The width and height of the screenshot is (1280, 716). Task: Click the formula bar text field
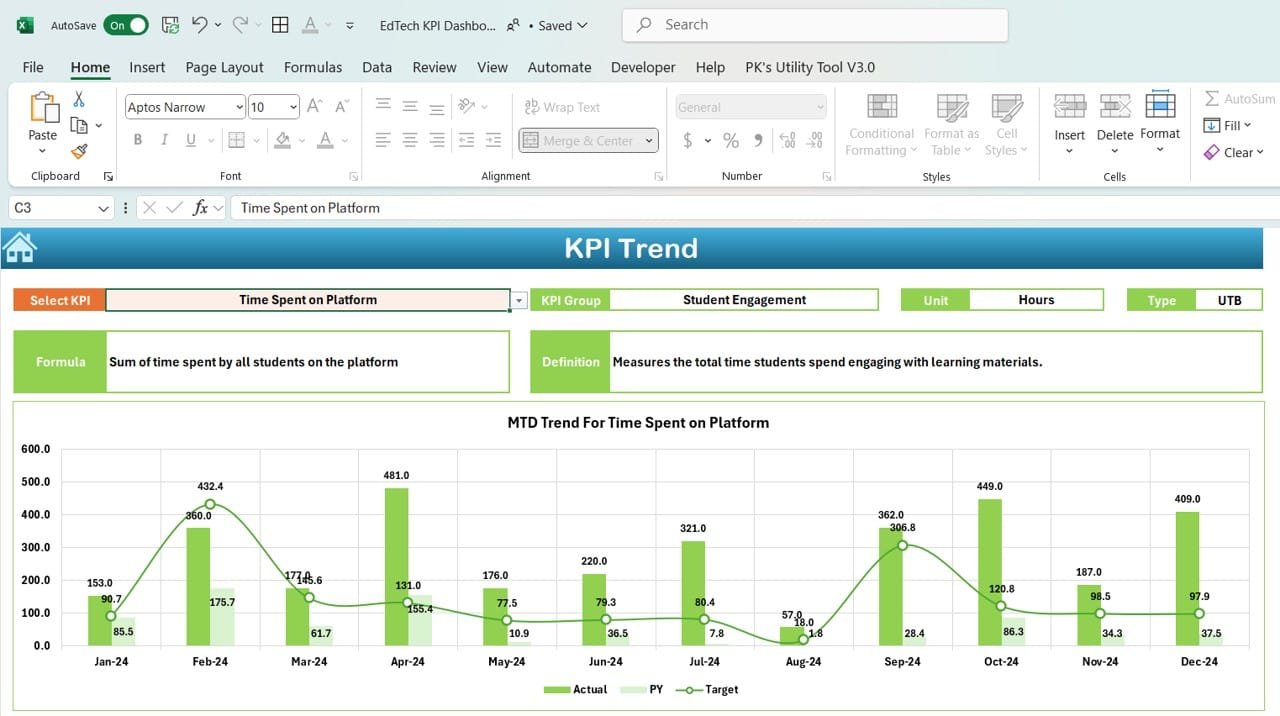755,208
